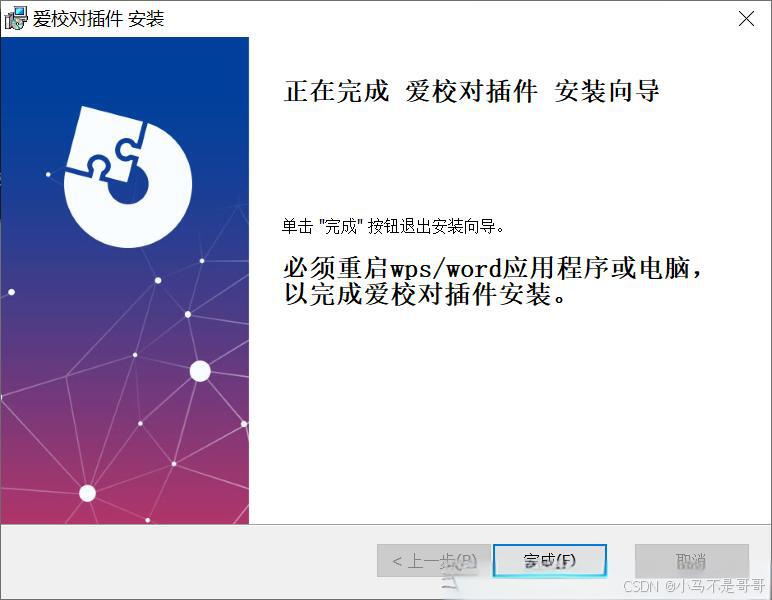Click the heading 正在完成 爱校对插件 安装向导
Screen dimensions: 772x600
(471, 92)
